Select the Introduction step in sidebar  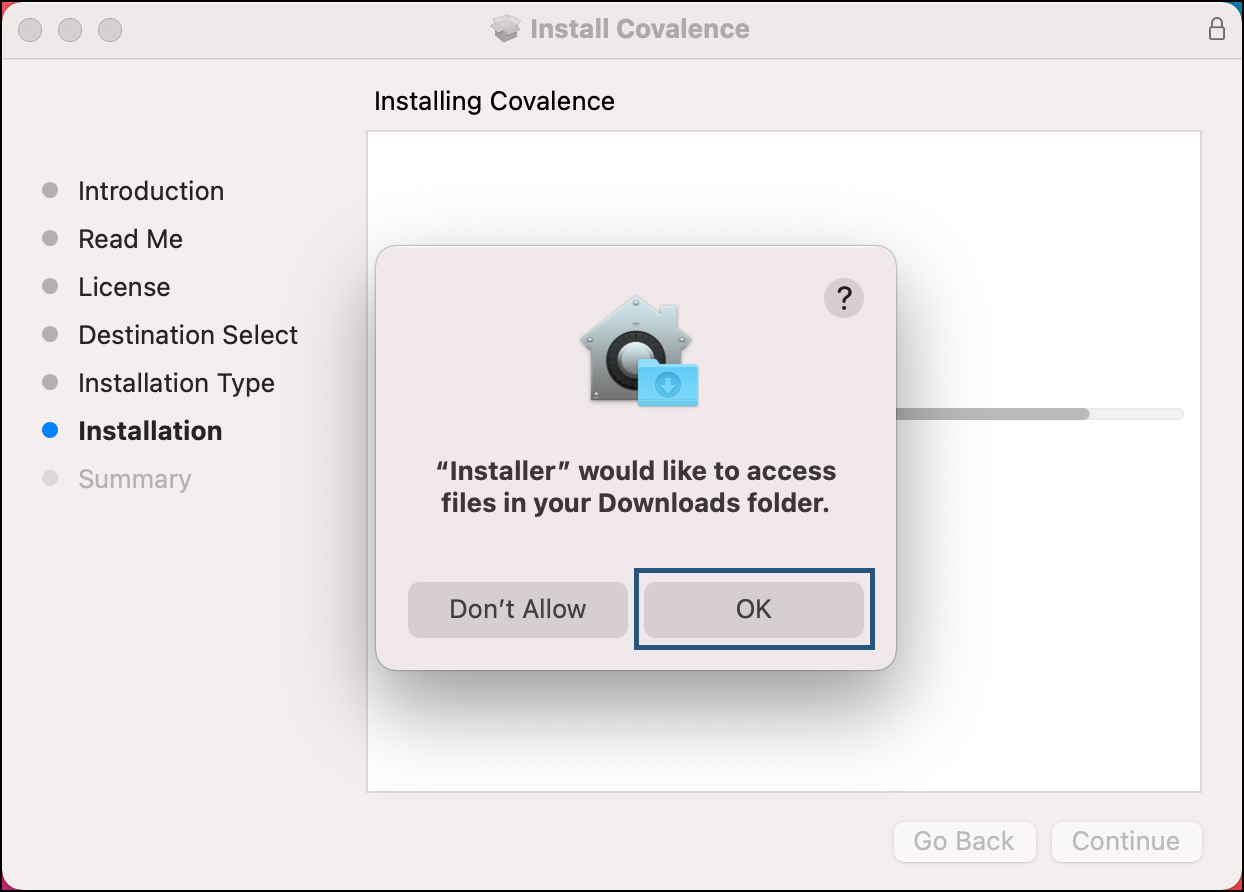150,190
